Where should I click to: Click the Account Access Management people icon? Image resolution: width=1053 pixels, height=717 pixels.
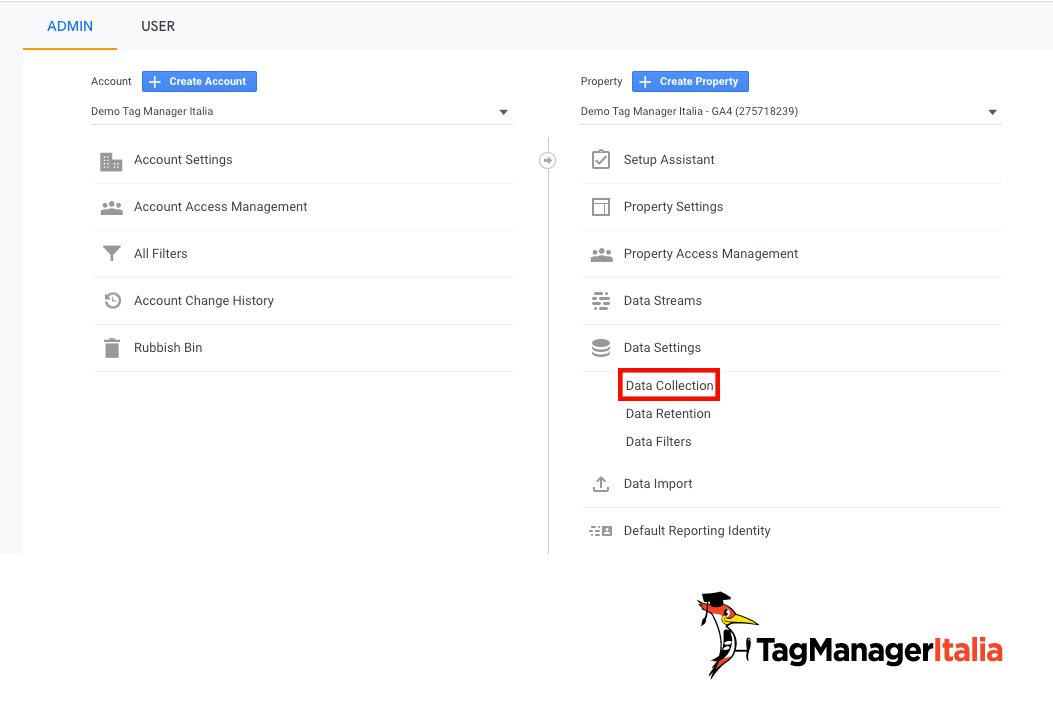[x=111, y=208]
